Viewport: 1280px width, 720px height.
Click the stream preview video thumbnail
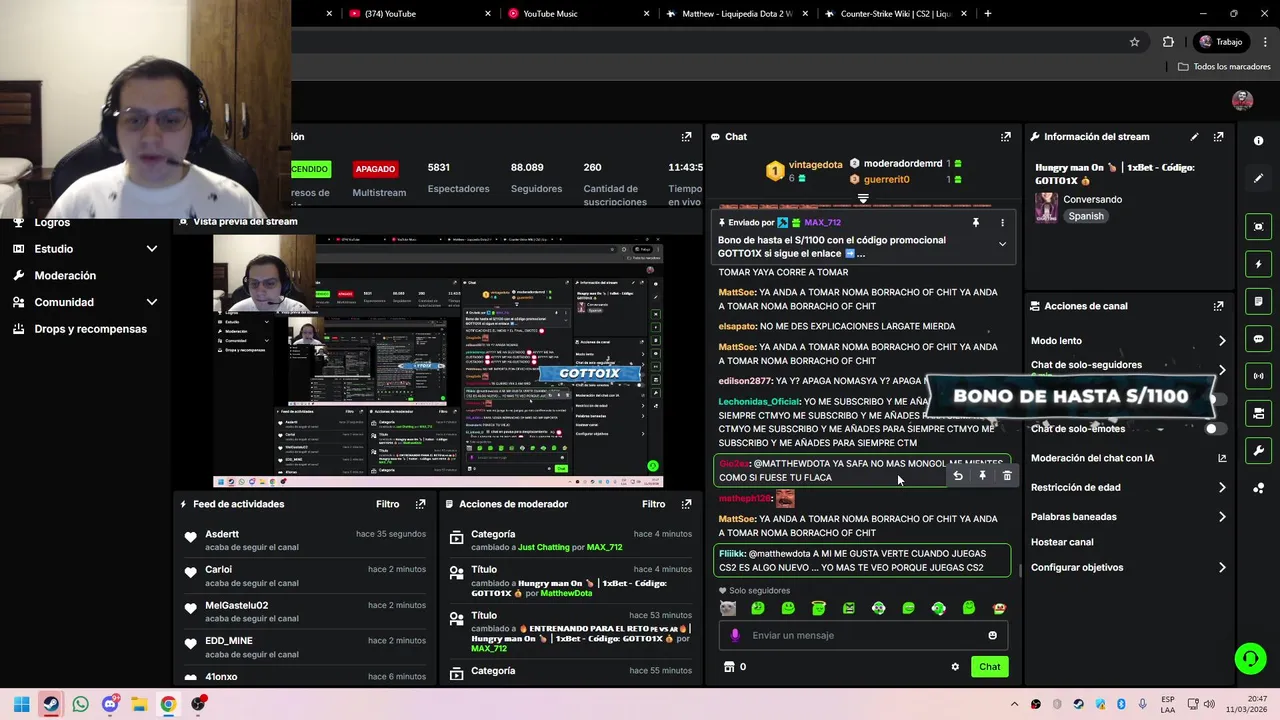pyautogui.click(x=438, y=362)
